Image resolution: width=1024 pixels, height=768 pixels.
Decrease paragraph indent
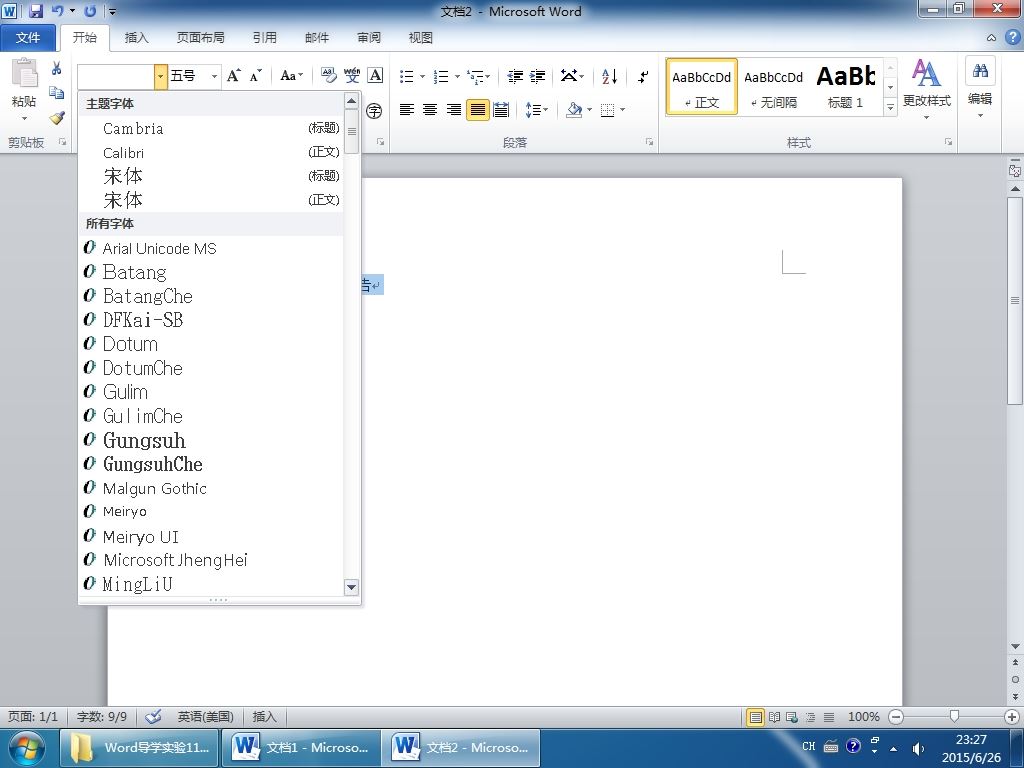click(x=515, y=76)
